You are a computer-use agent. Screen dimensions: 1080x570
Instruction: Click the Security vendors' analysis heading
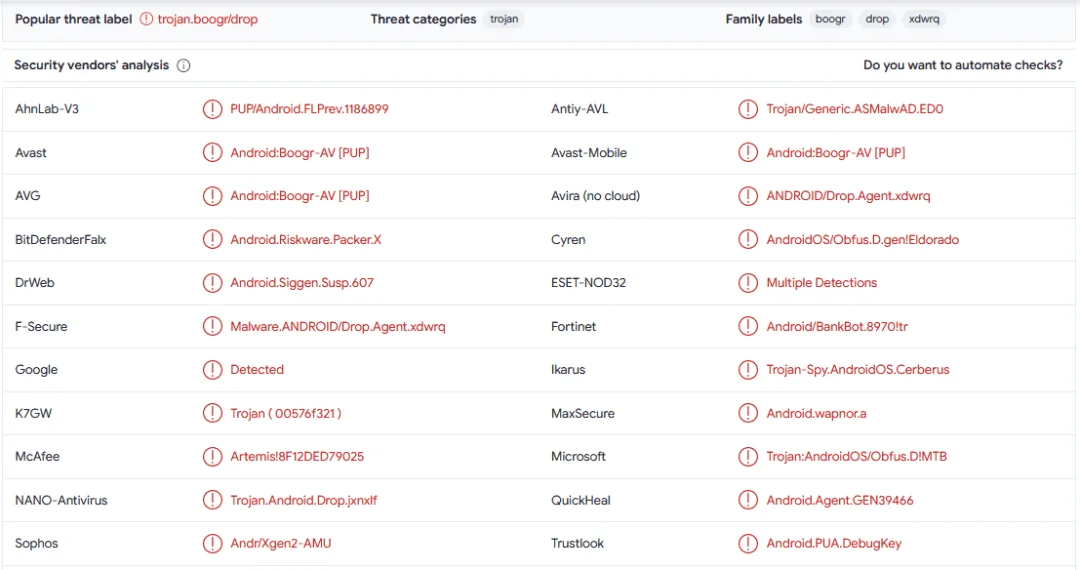(x=92, y=65)
